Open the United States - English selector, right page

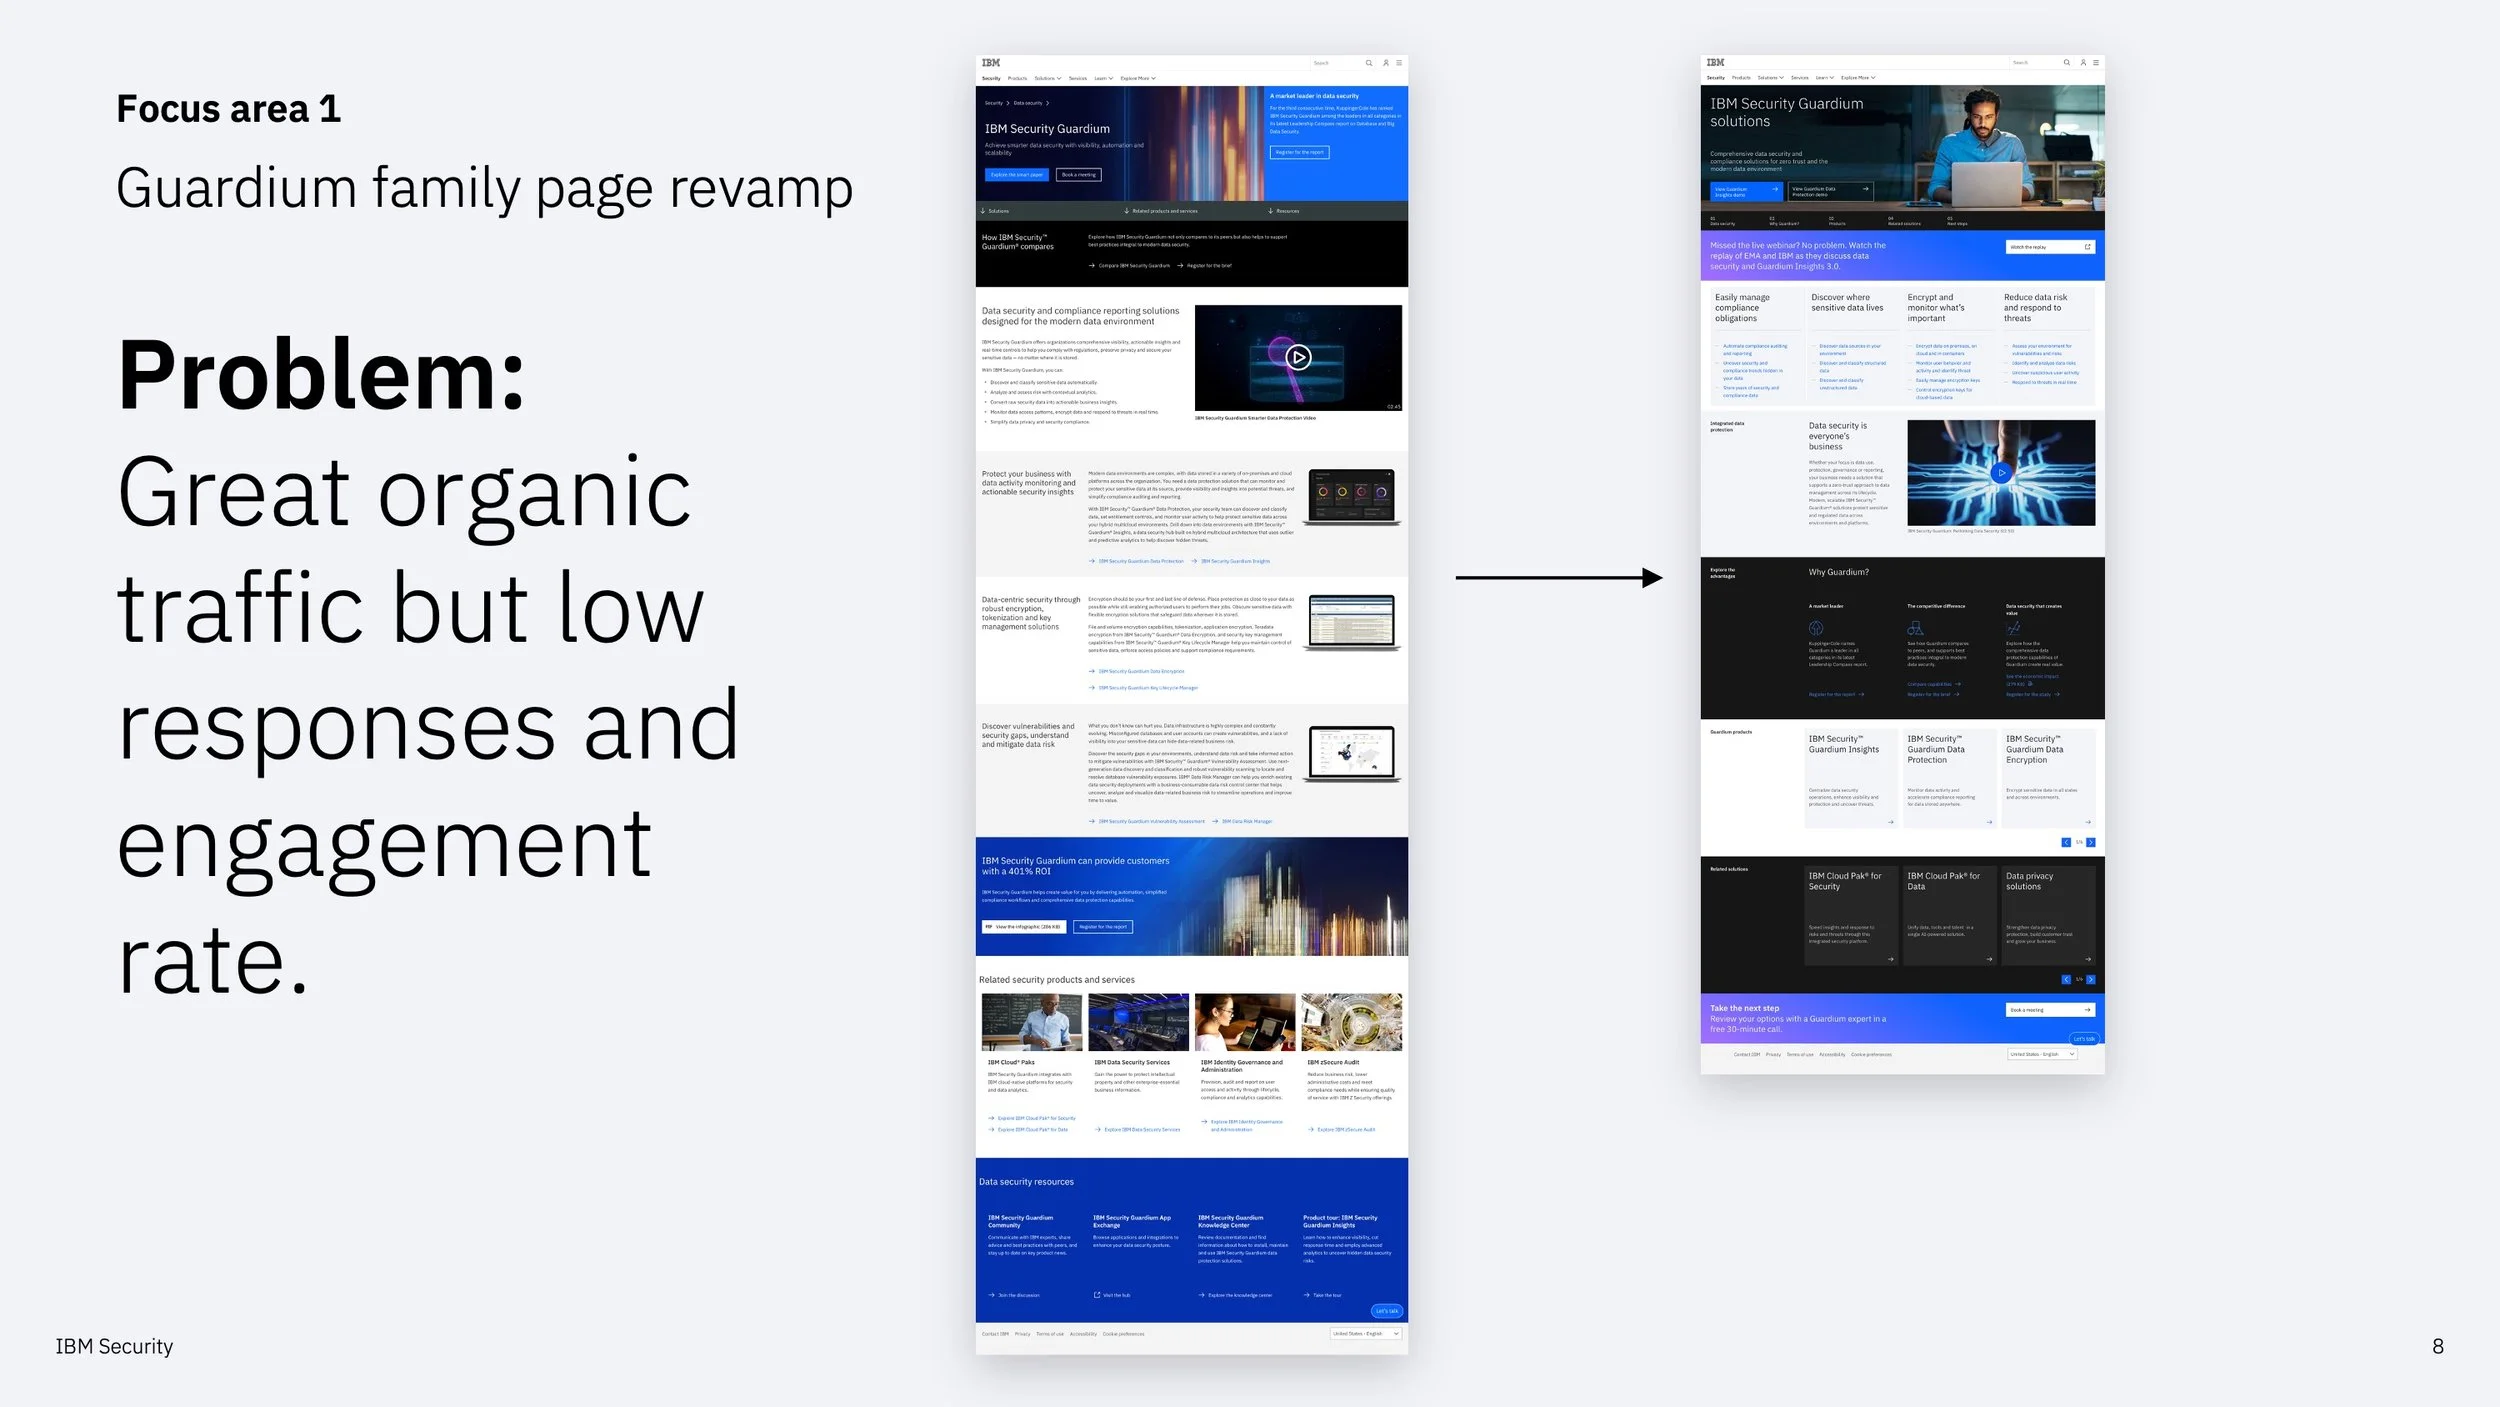coord(2042,1054)
